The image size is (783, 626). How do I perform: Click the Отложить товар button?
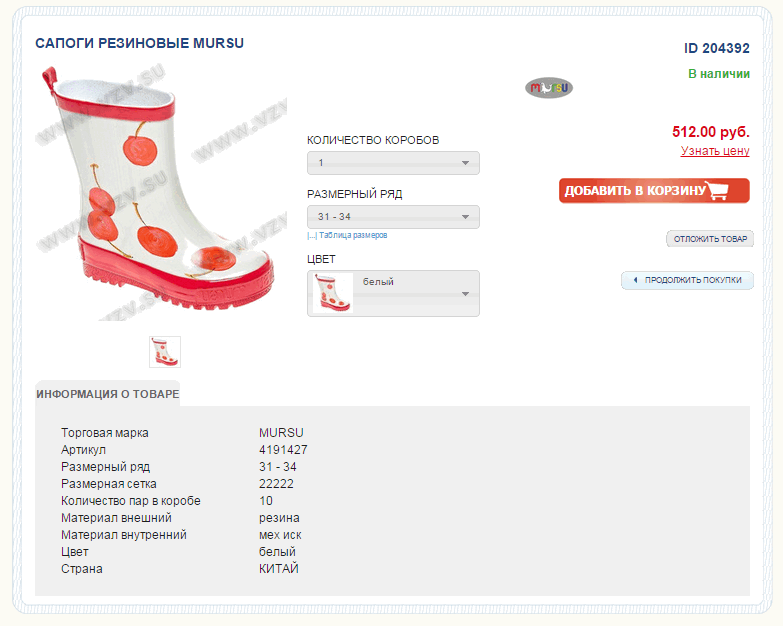tap(710, 239)
